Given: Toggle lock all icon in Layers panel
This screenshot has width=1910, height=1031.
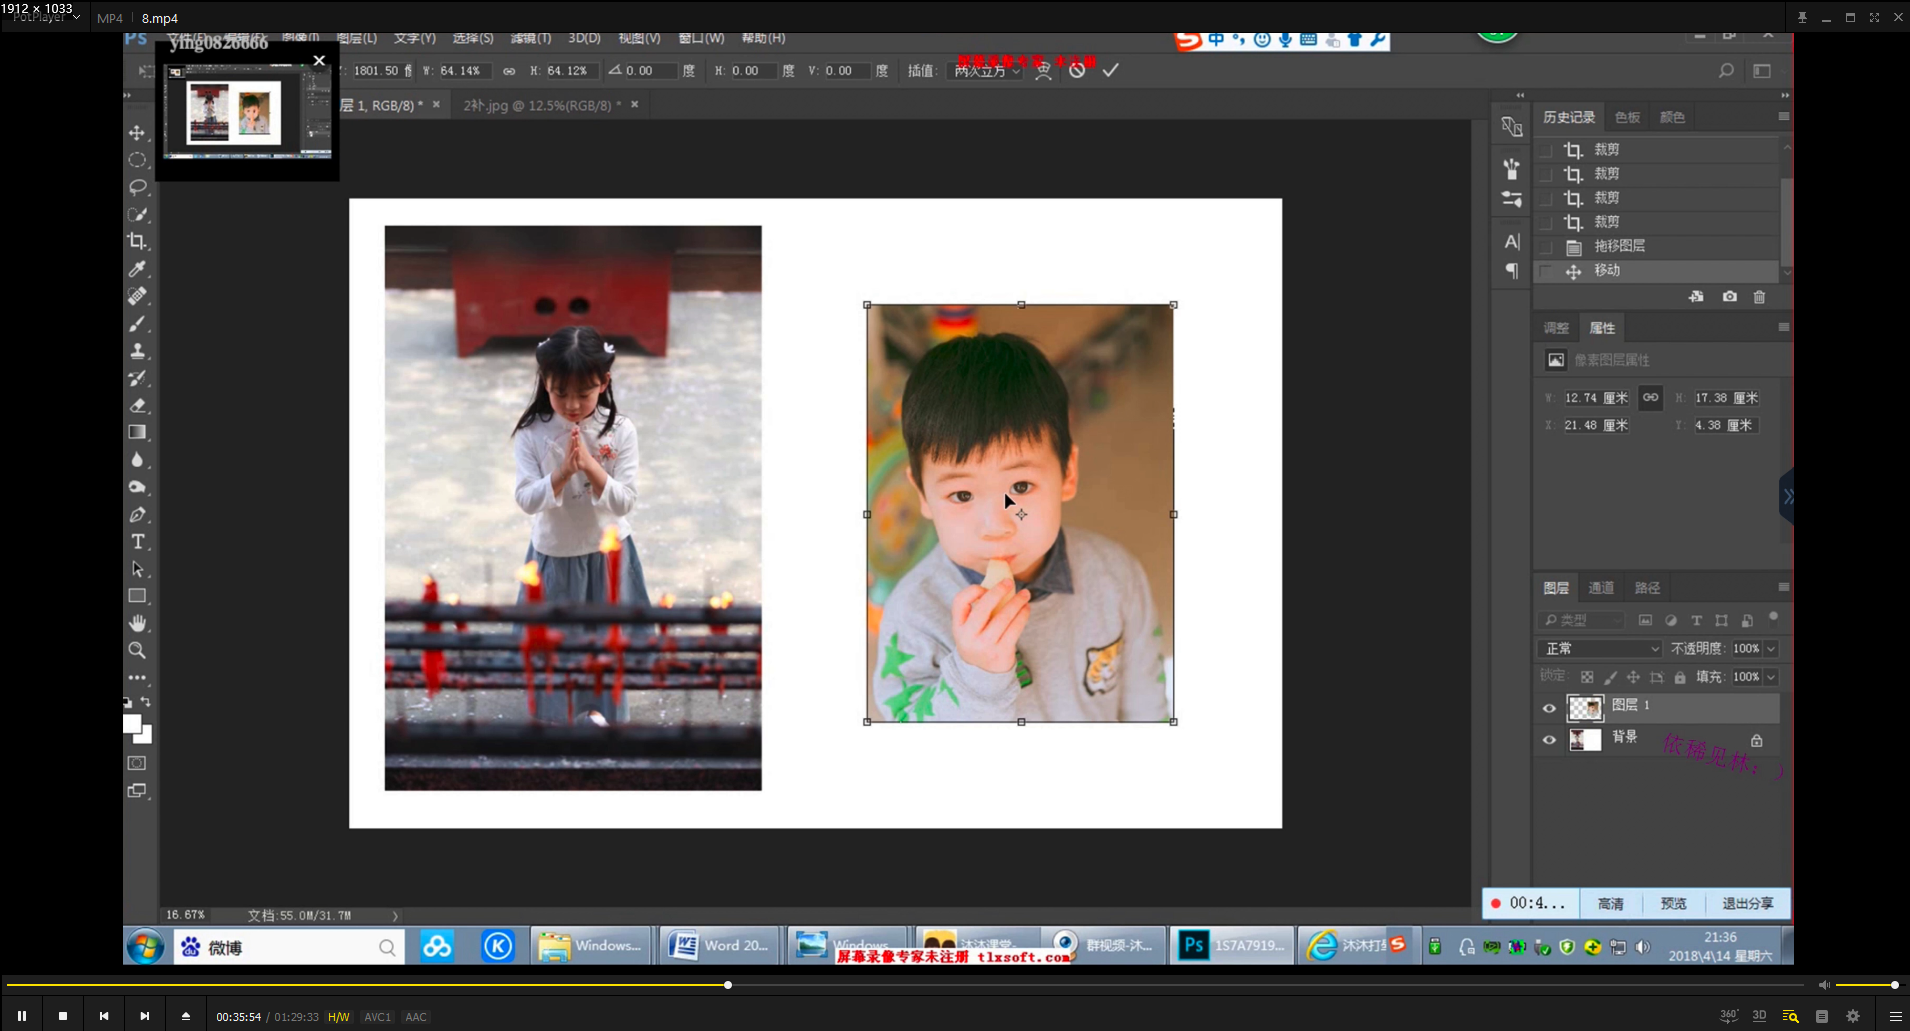Looking at the screenshot, I should click(1680, 677).
